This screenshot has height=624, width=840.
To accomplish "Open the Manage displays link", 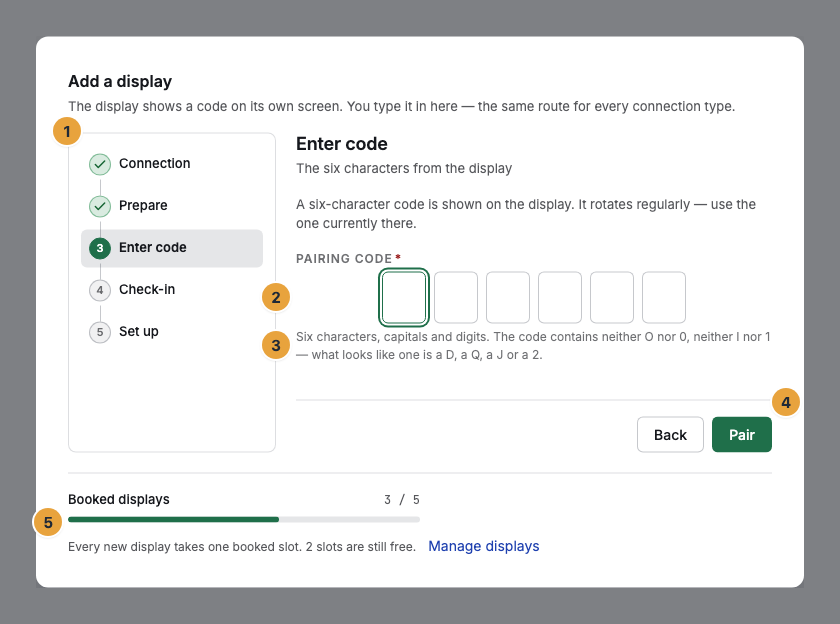I will (484, 546).
